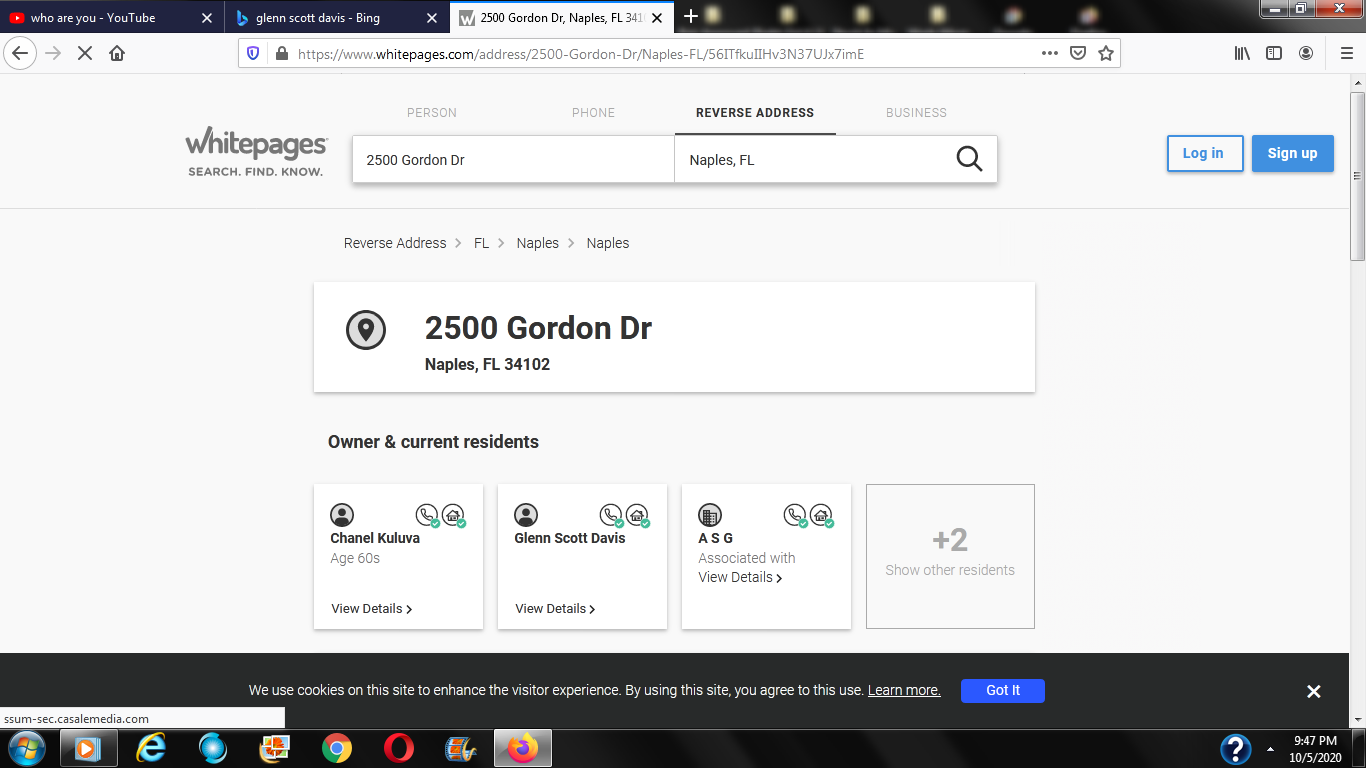This screenshot has width=1366, height=768.
Task: Stop page loading with the X icon
Action: click(x=85, y=54)
